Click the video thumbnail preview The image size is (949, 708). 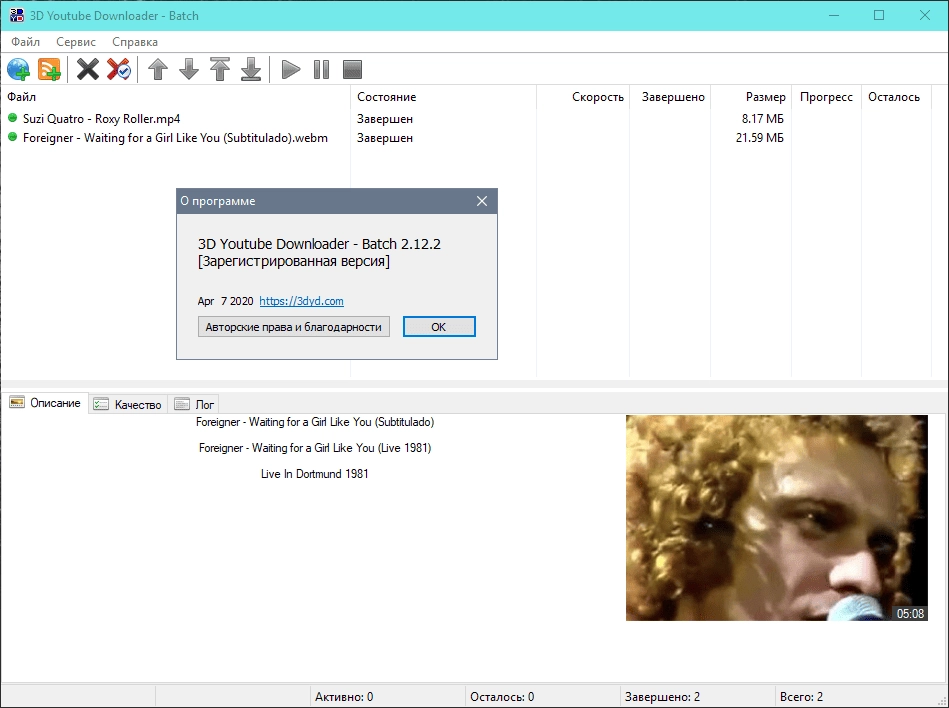tap(777, 517)
